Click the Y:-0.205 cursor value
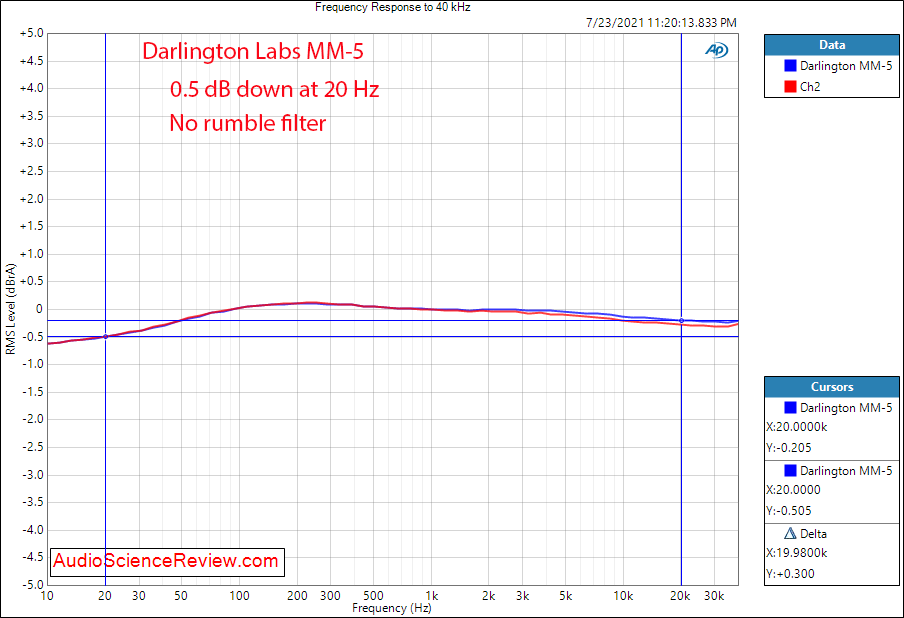This screenshot has width=904, height=618. [789, 448]
